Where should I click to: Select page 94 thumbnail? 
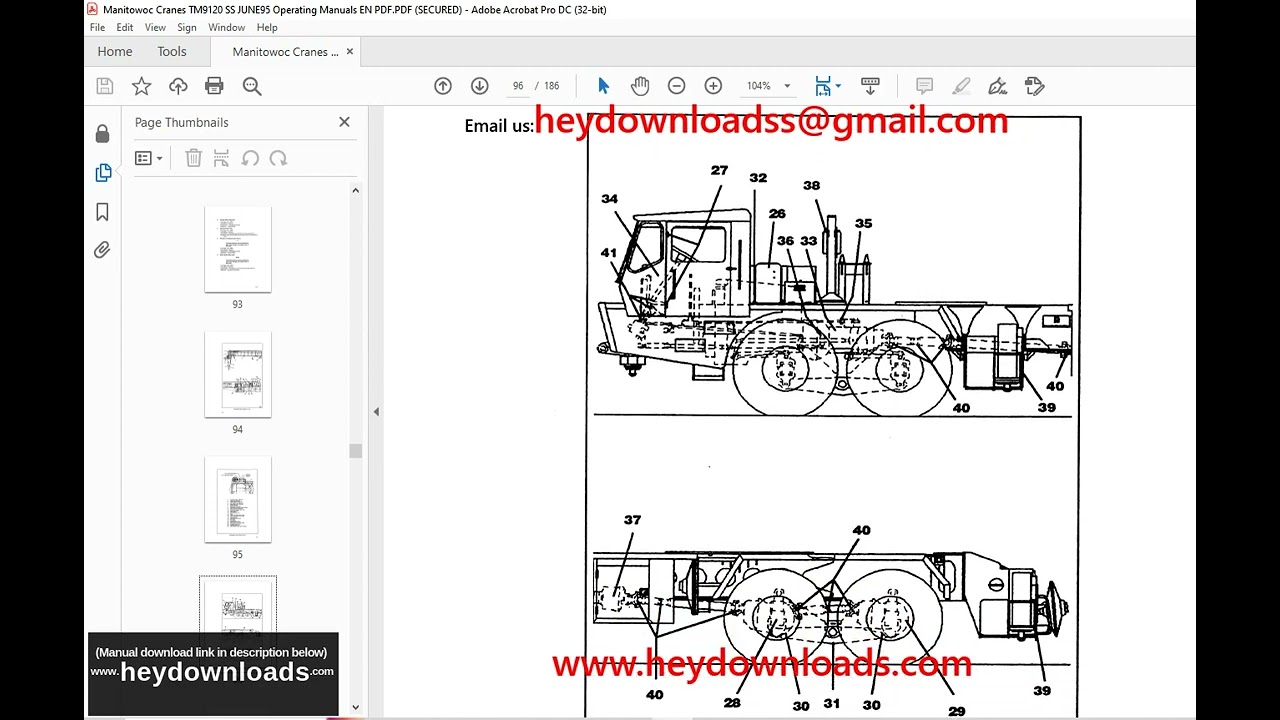point(238,374)
